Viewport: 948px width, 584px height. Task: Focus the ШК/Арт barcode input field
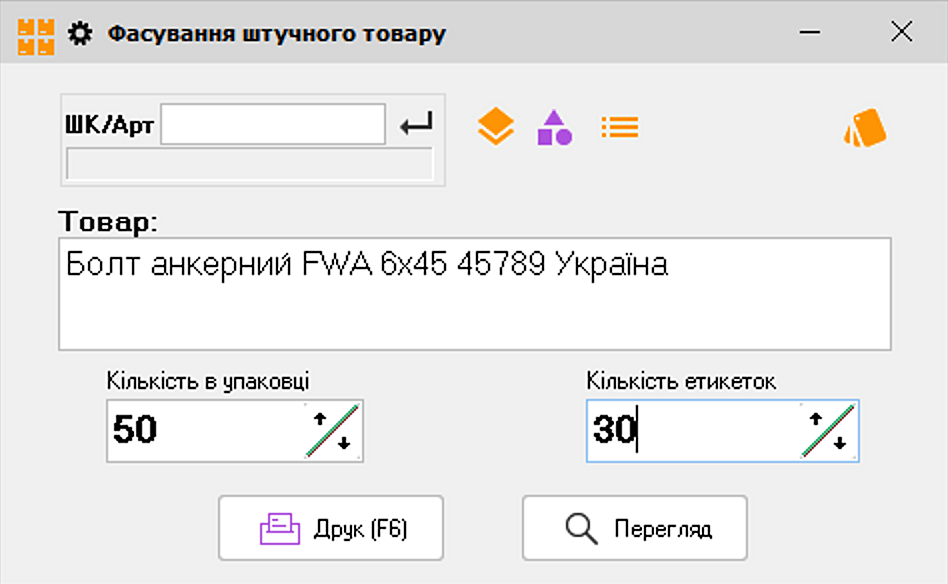tap(272, 125)
